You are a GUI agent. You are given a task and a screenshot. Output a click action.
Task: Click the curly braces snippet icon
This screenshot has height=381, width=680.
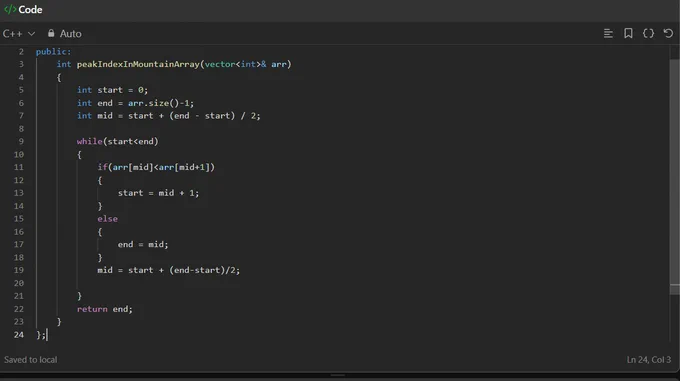click(x=648, y=33)
